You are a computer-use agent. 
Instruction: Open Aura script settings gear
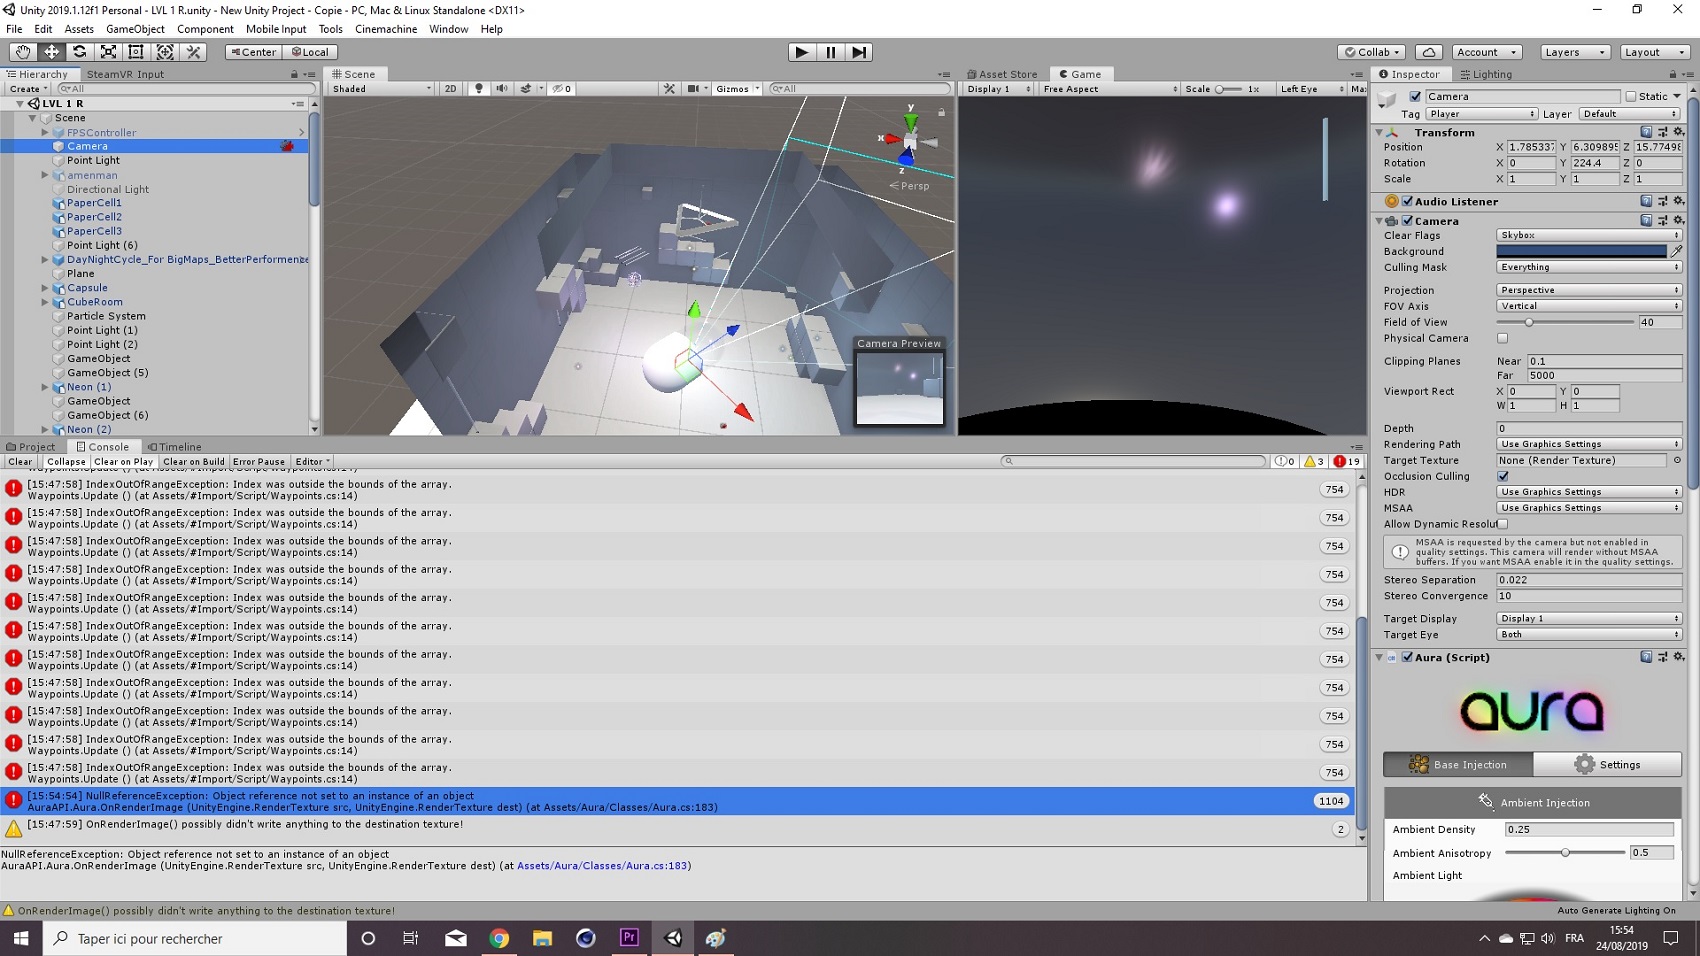(1679, 657)
